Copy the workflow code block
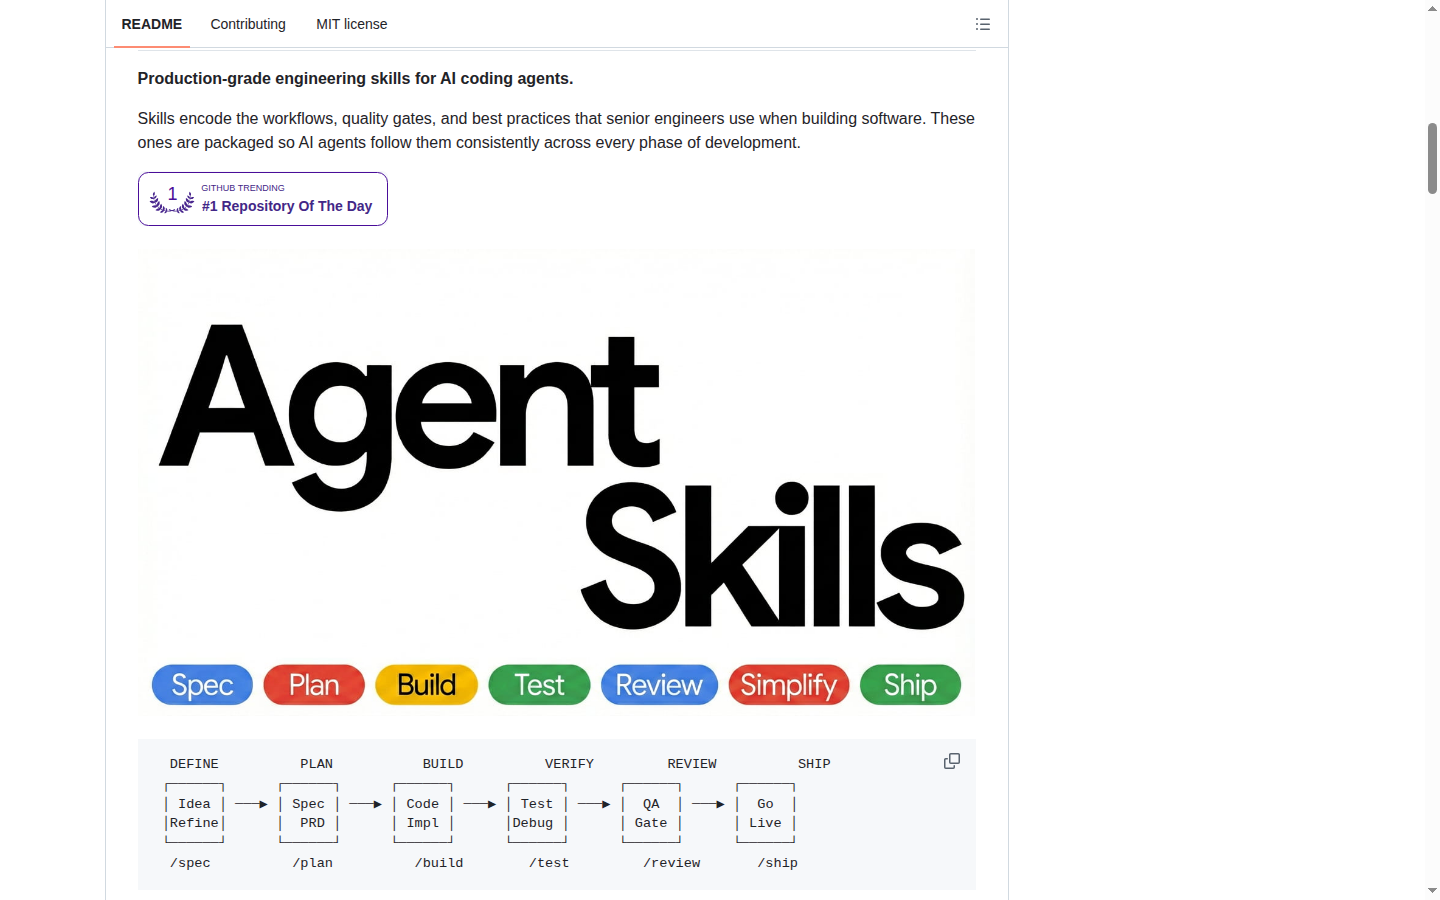 (x=952, y=761)
